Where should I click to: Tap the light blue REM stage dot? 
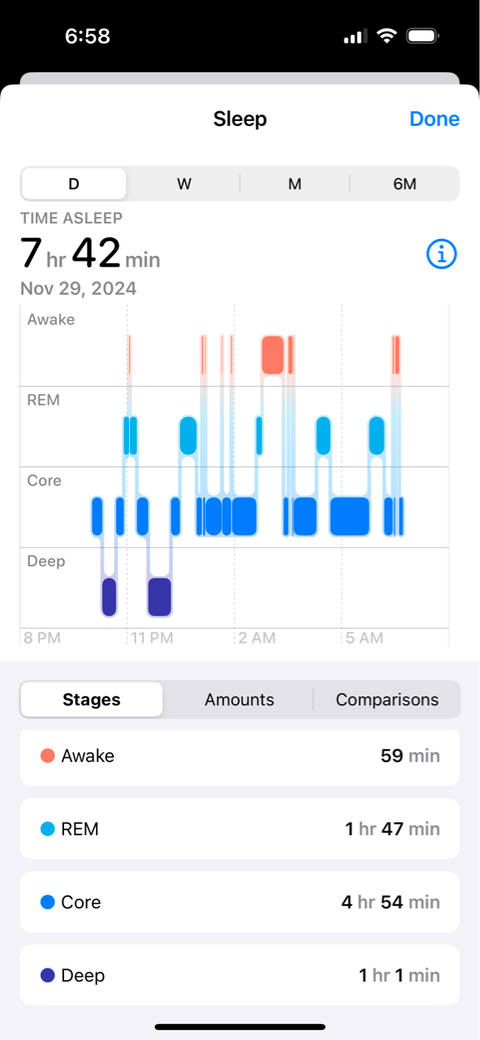pyautogui.click(x=47, y=829)
